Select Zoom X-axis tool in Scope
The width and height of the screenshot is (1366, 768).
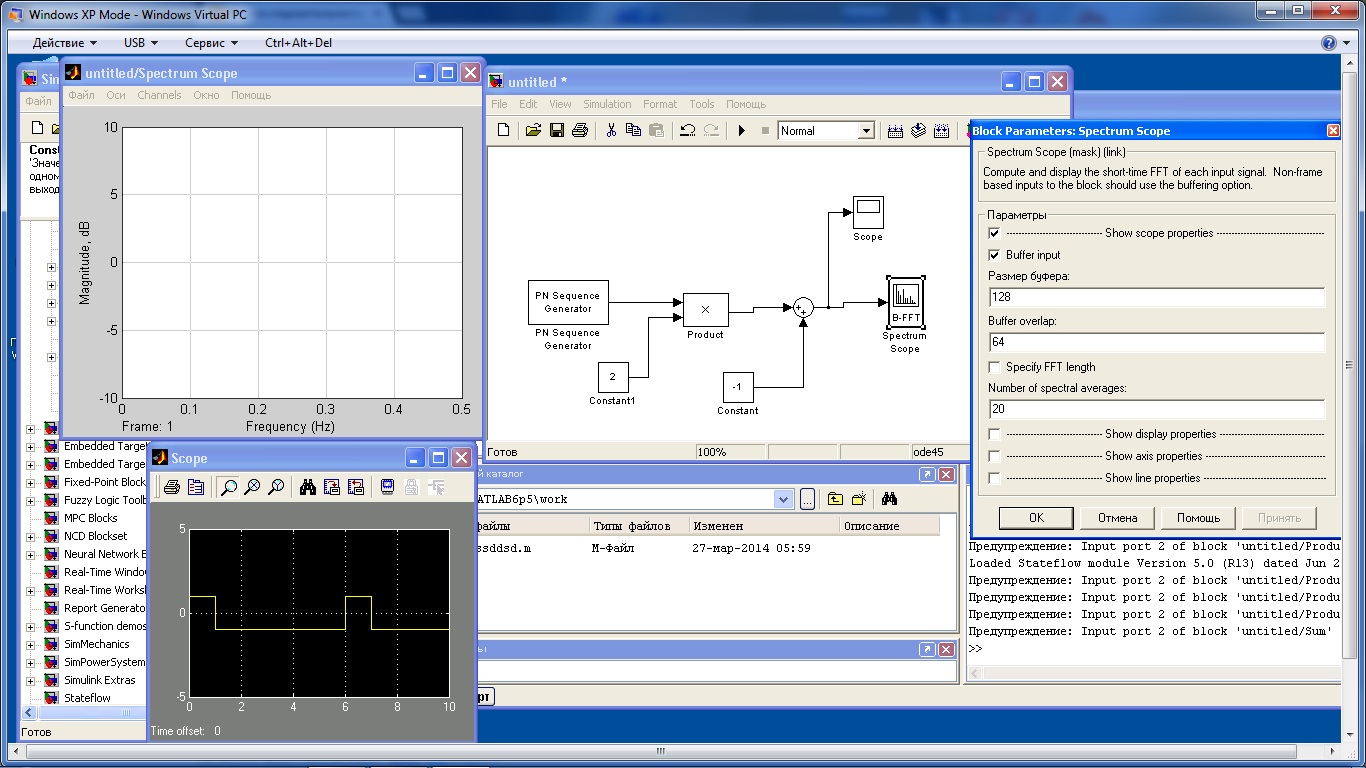pyautogui.click(x=253, y=487)
